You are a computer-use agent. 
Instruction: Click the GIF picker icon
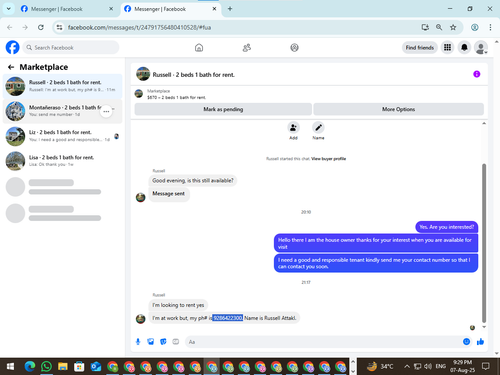tap(176, 342)
